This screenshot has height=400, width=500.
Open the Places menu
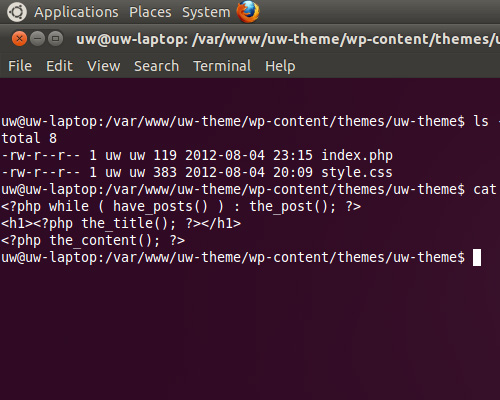150,12
